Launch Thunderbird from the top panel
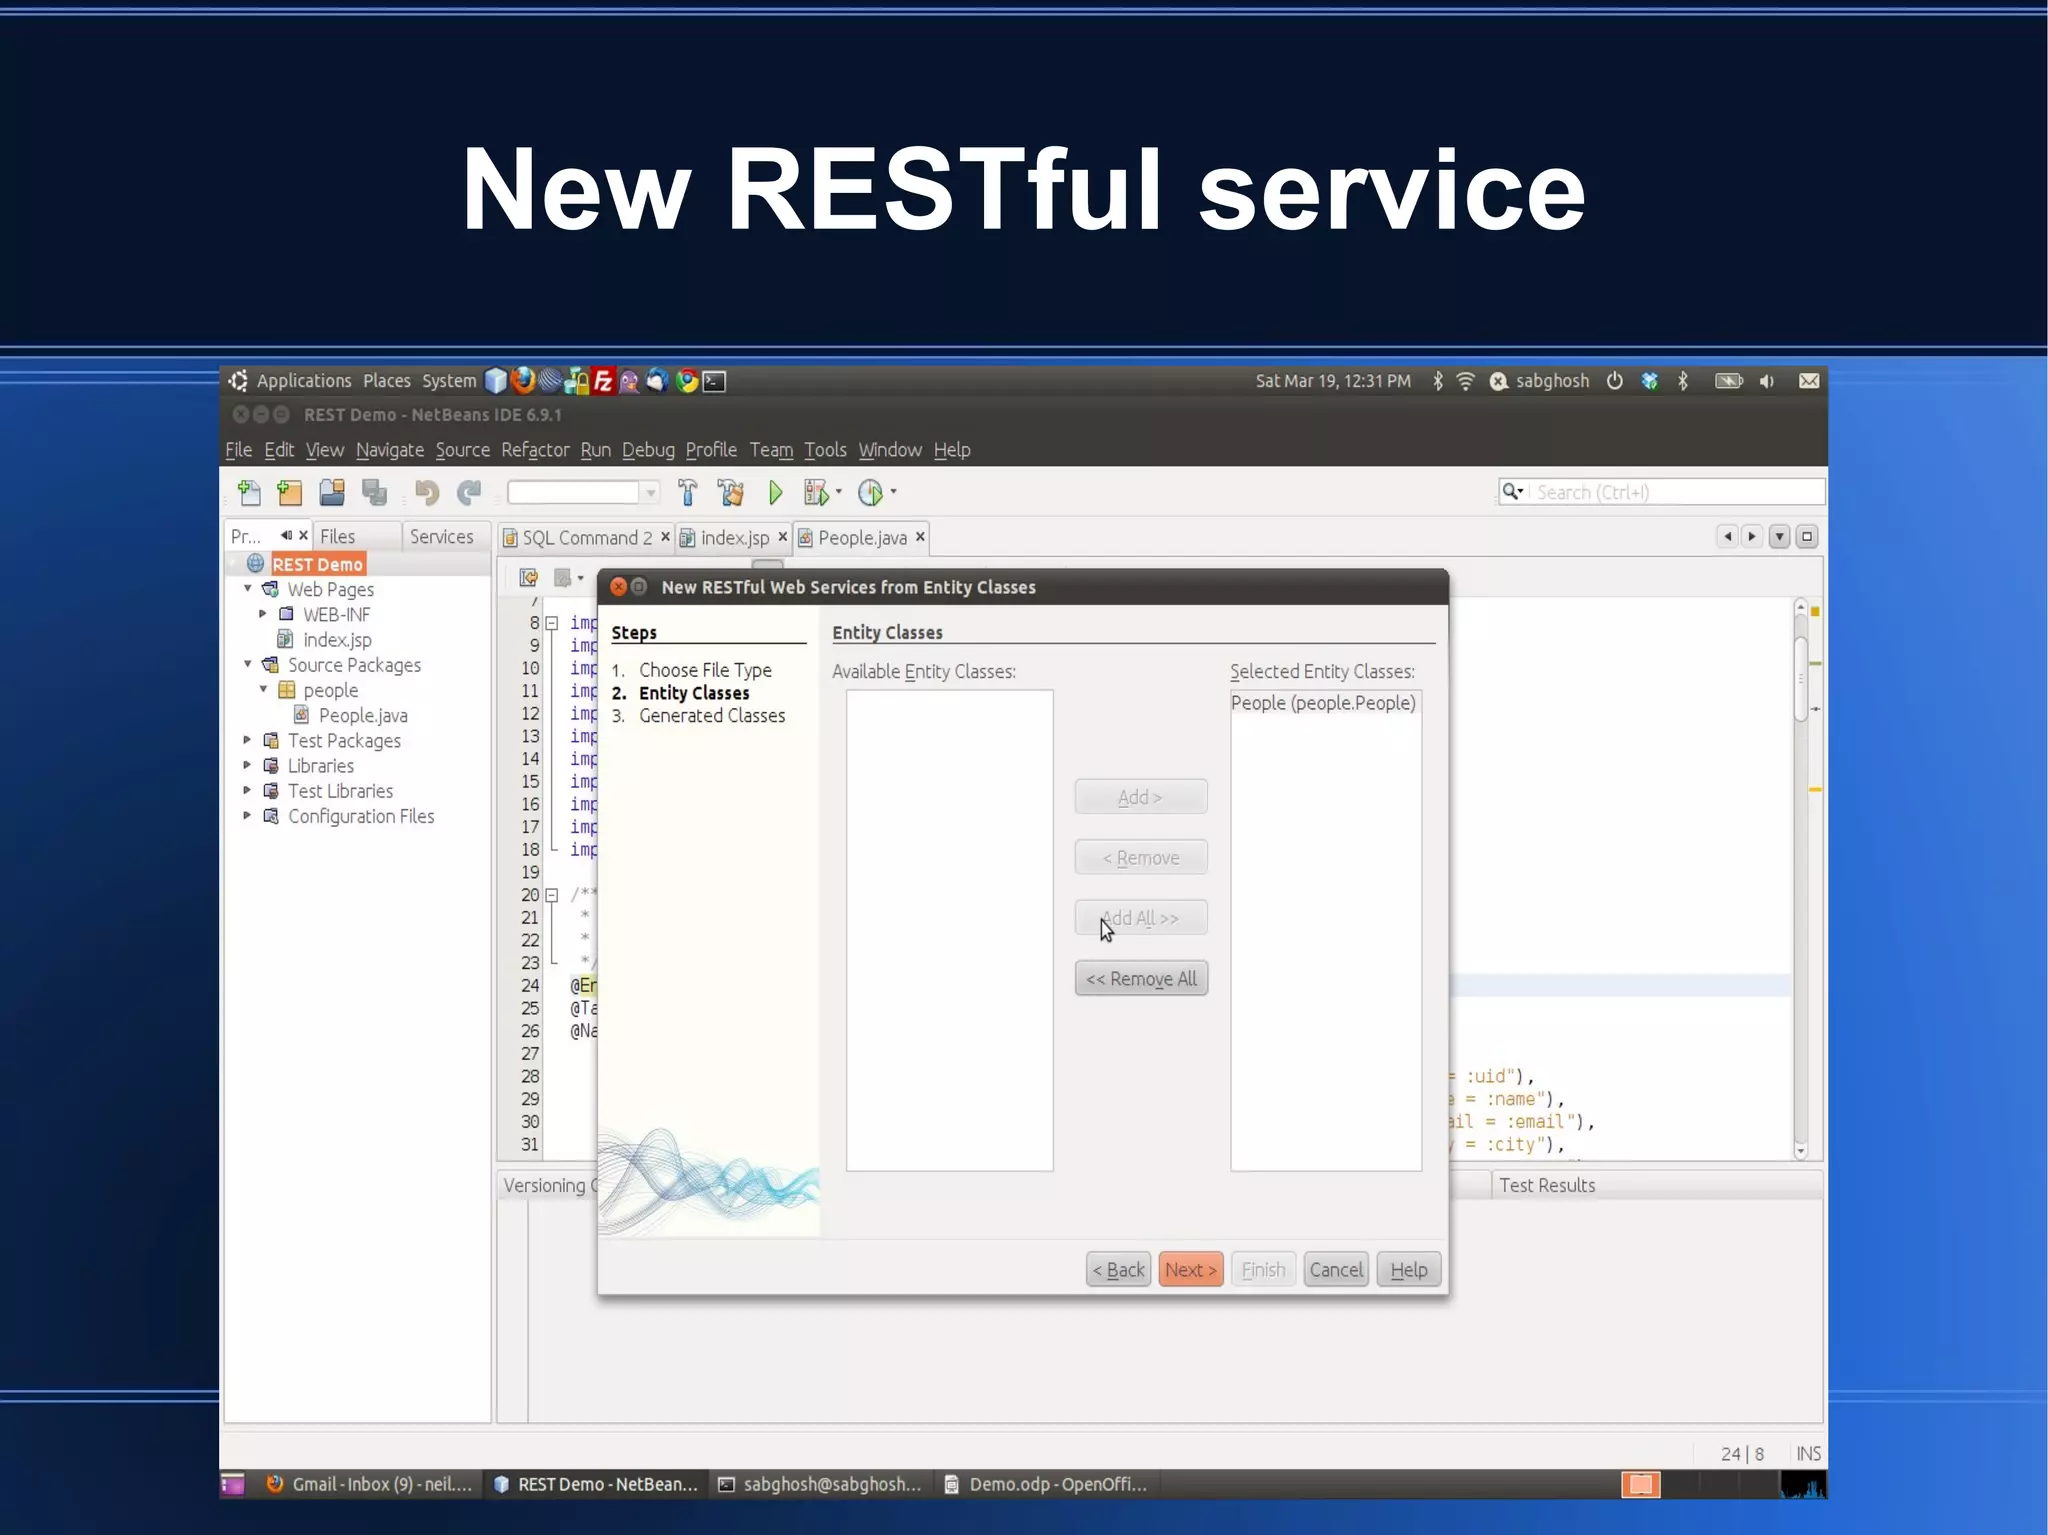 pyautogui.click(x=657, y=381)
